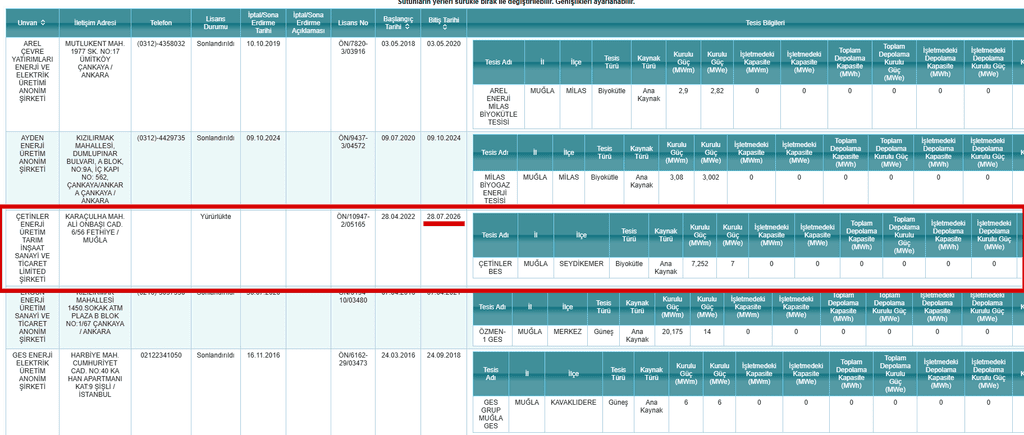Click the cancellation date 09.10.2024 in the İptal/Sona Erdirme Tarihi column

263,138
